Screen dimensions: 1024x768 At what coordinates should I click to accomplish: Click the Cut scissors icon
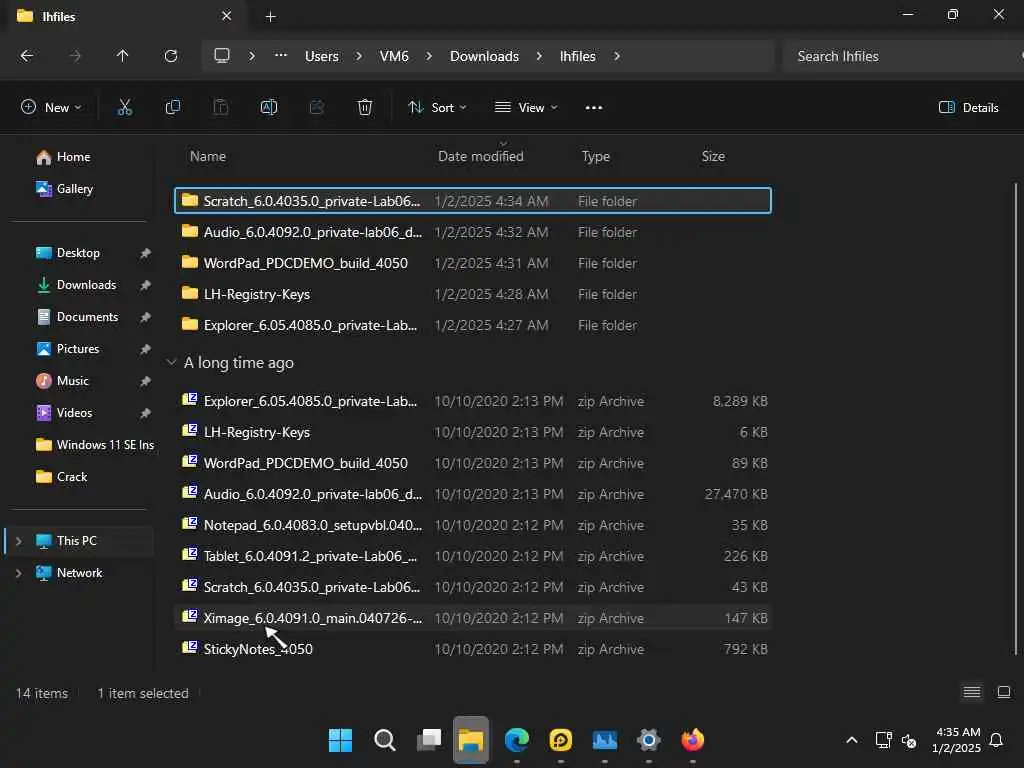pyautogui.click(x=124, y=108)
